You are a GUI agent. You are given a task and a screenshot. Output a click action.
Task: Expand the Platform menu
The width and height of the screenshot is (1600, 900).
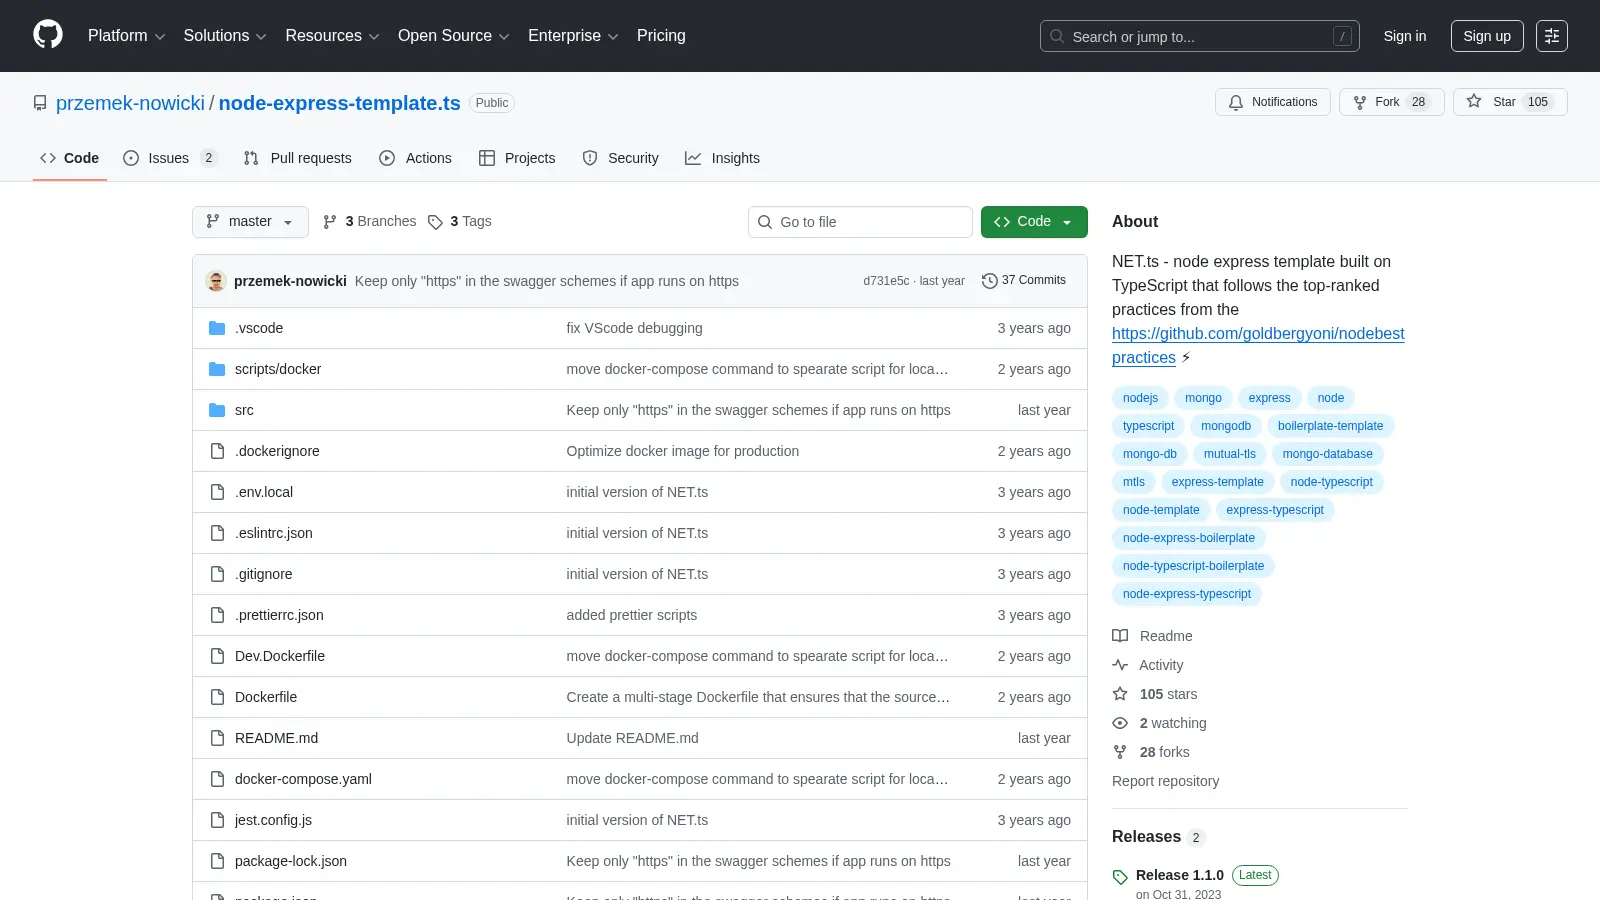pos(126,36)
